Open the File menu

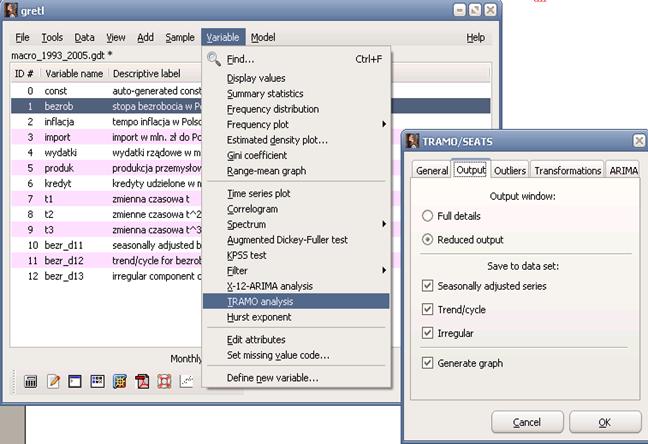click(x=22, y=37)
